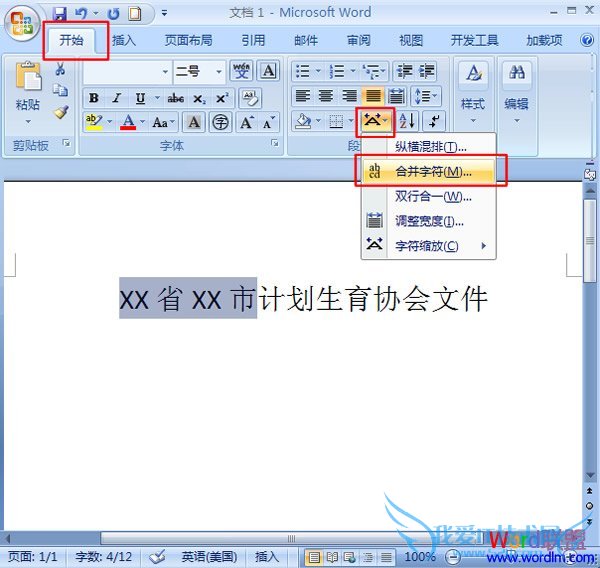Image resolution: width=600 pixels, height=568 pixels.
Task: Open the phonetic guide (wén) tool
Action: click(x=241, y=71)
